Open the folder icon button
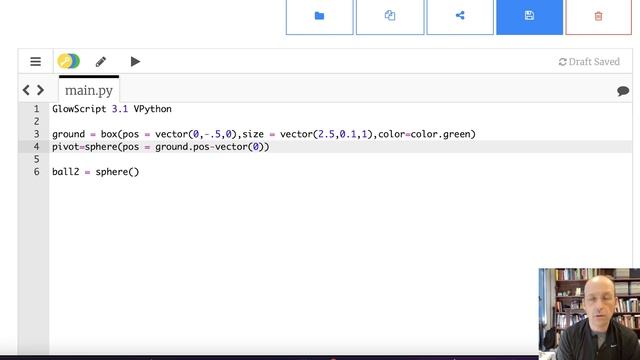Viewport: 640px width, 360px height. click(319, 16)
